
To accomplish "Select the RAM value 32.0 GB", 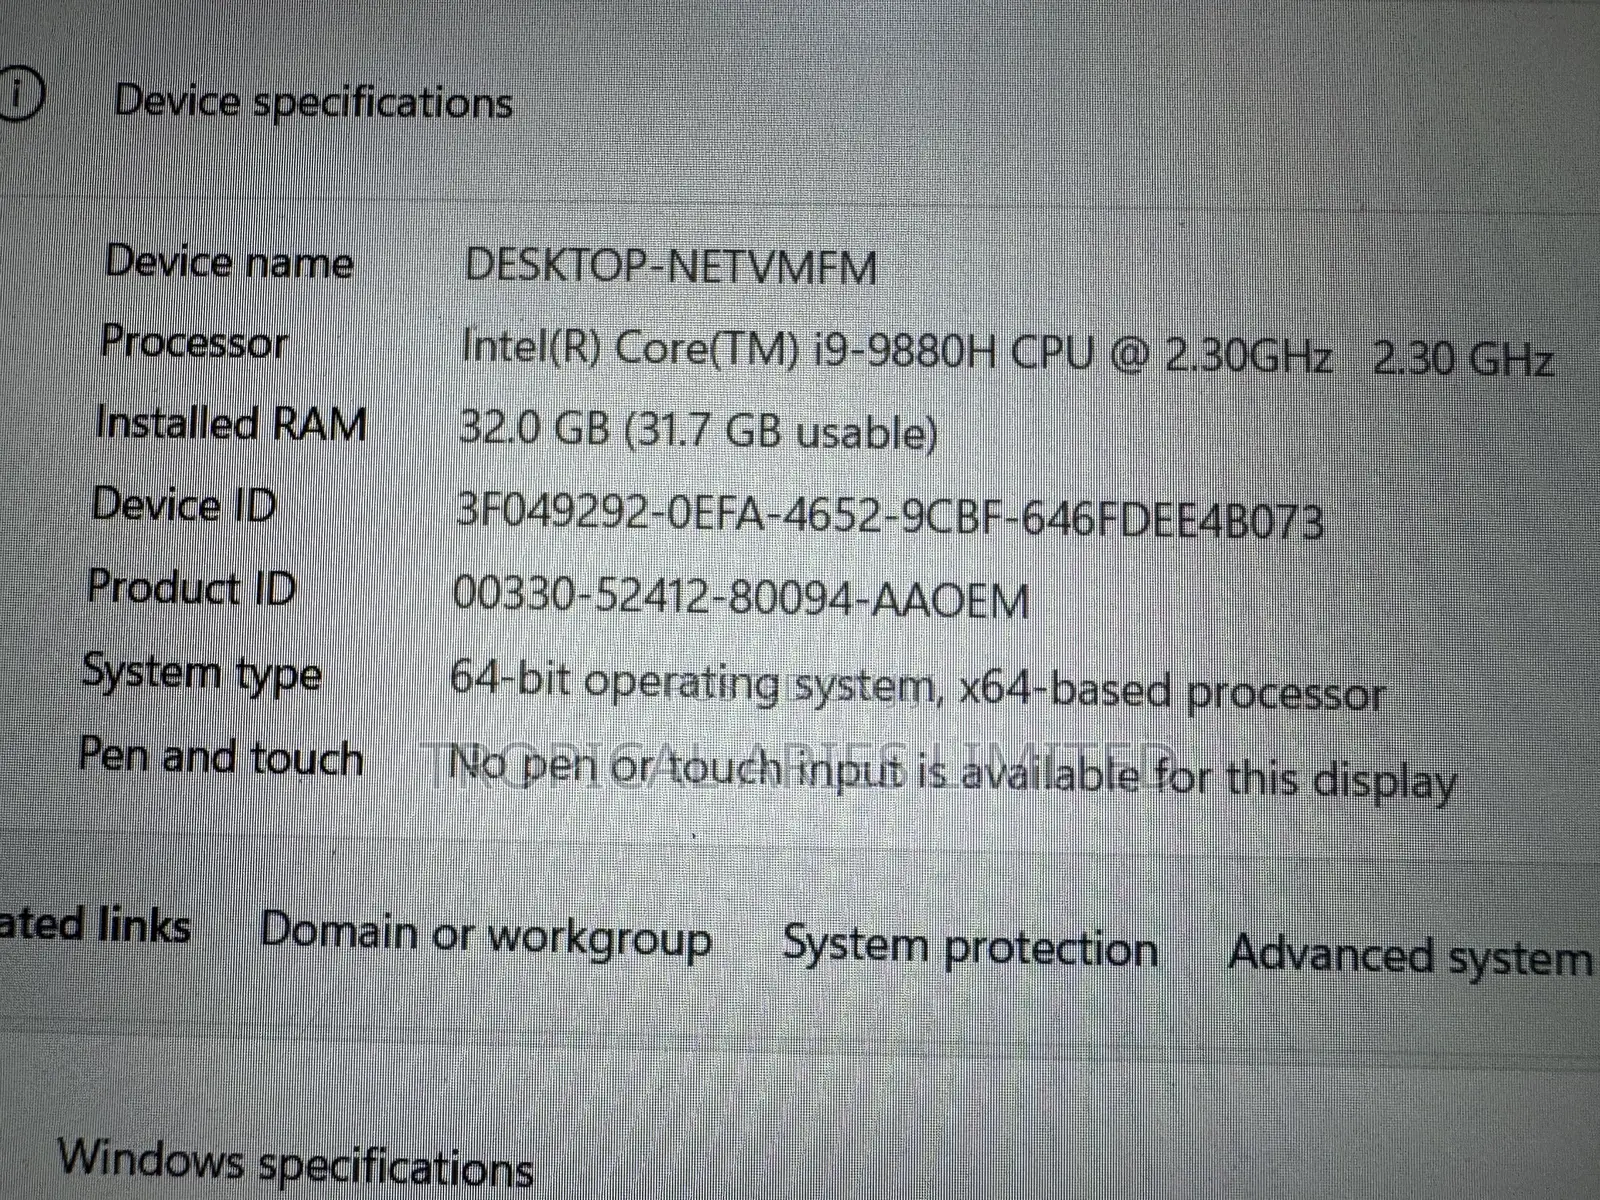I will pos(699,430).
